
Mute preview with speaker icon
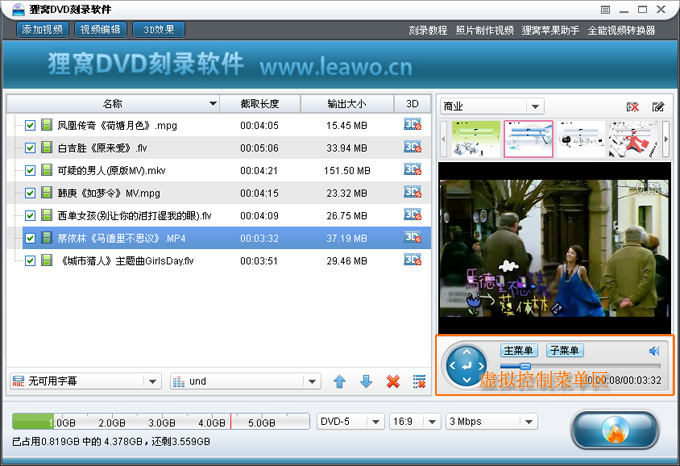pos(654,351)
